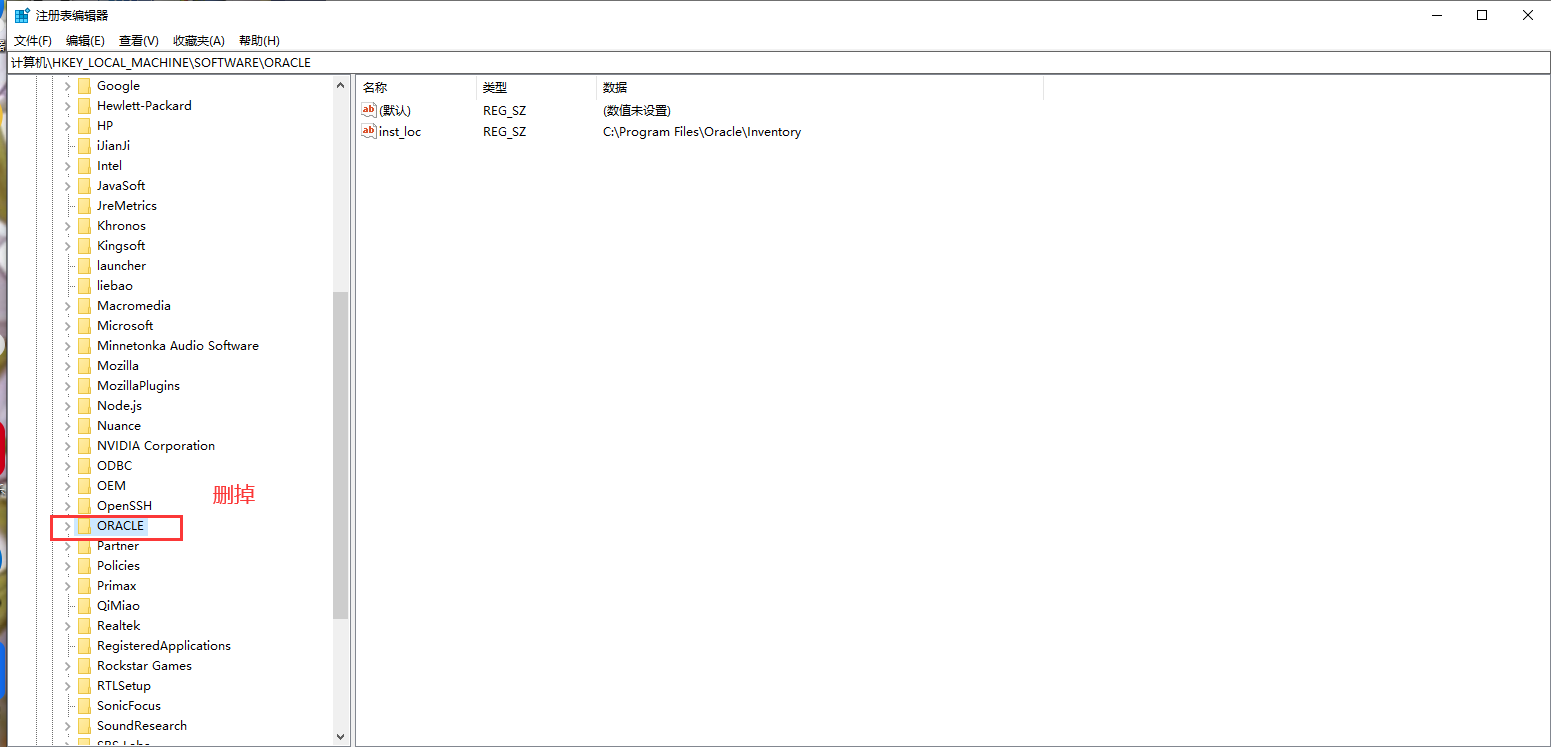The image size is (1551, 747).
Task: Select the inst_loc value name
Action: (400, 132)
